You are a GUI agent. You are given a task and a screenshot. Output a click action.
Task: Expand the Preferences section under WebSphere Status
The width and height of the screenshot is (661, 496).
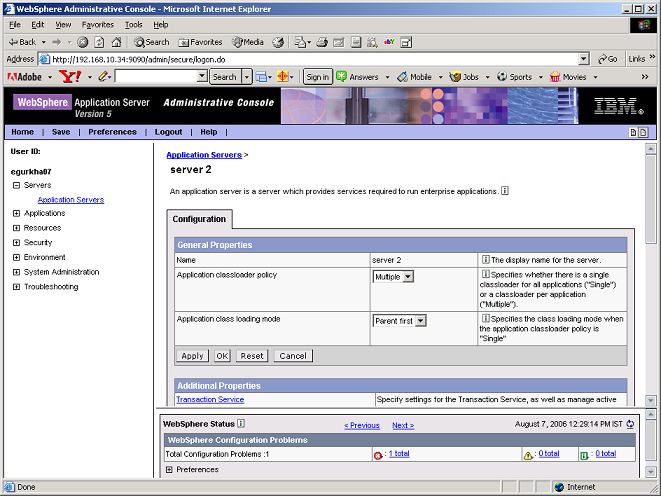[x=169, y=469]
